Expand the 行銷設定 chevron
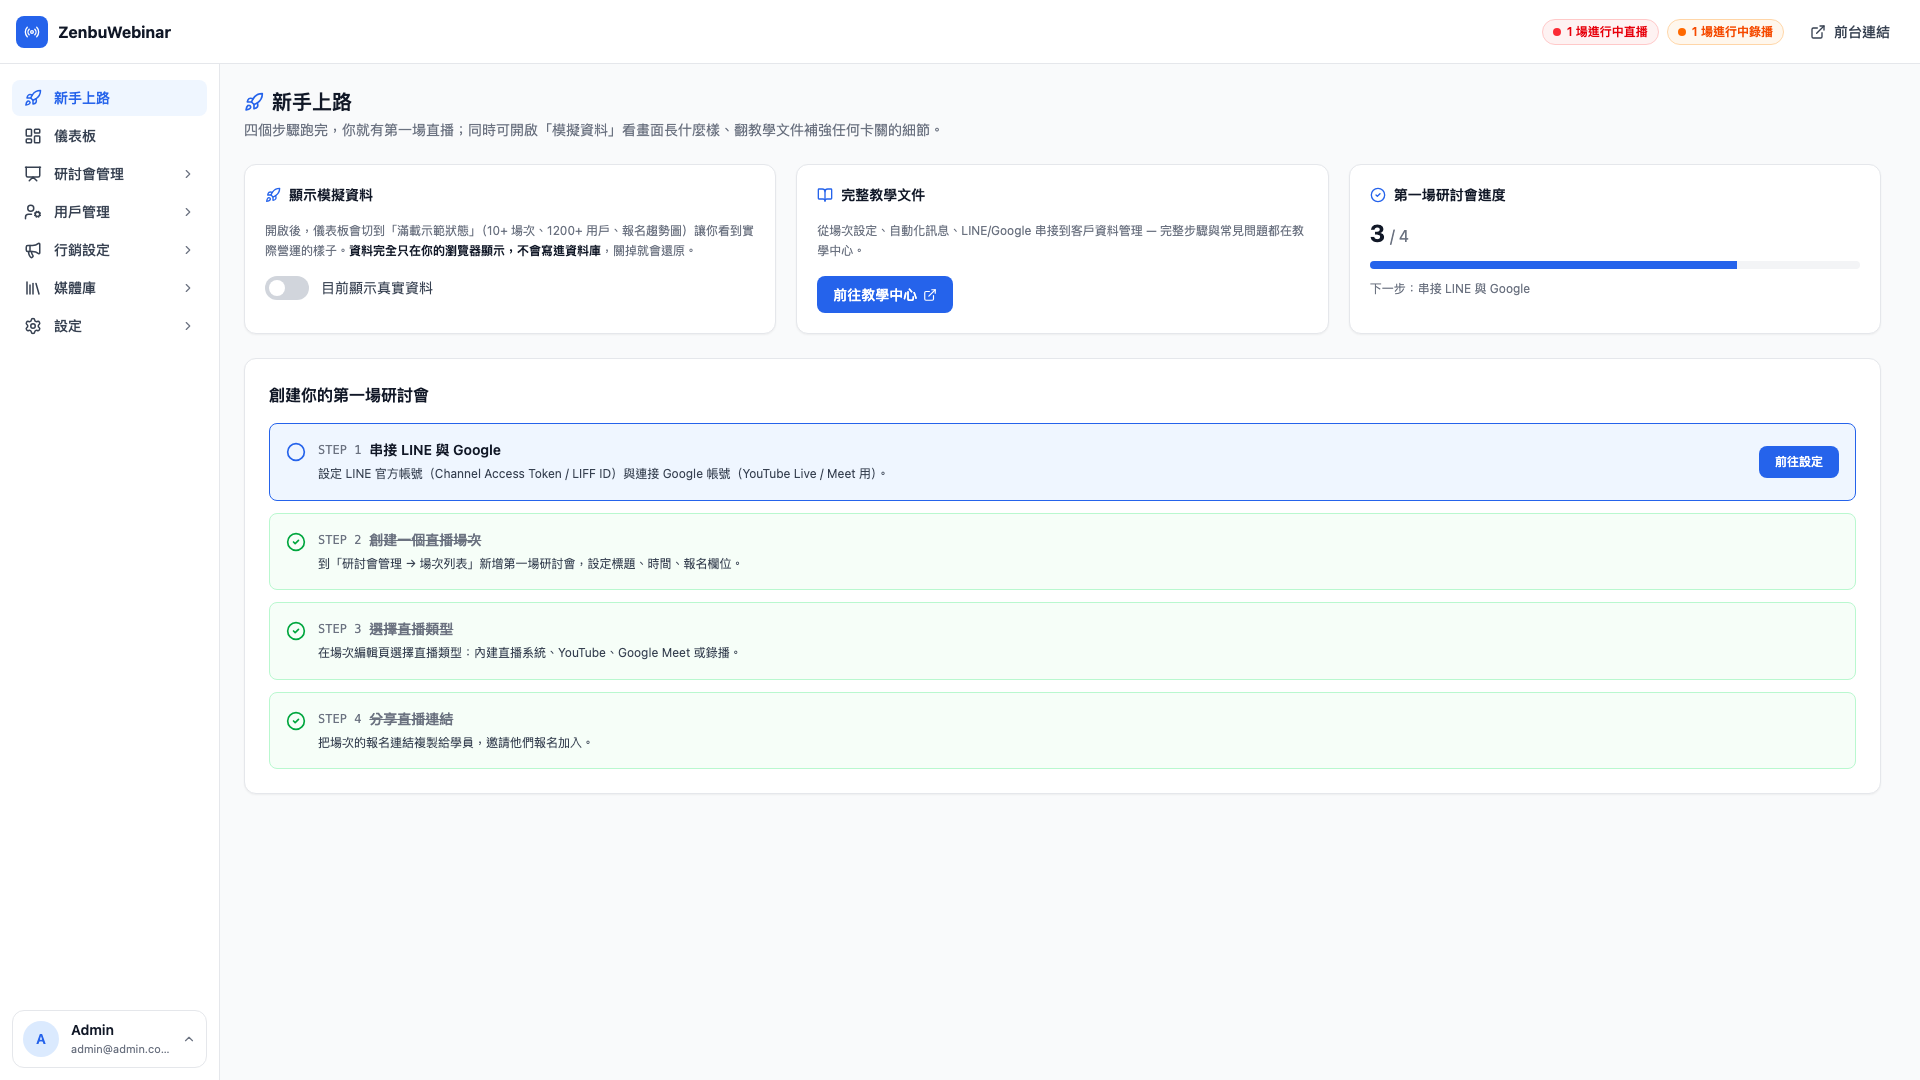The width and height of the screenshot is (1920, 1080). coord(188,250)
